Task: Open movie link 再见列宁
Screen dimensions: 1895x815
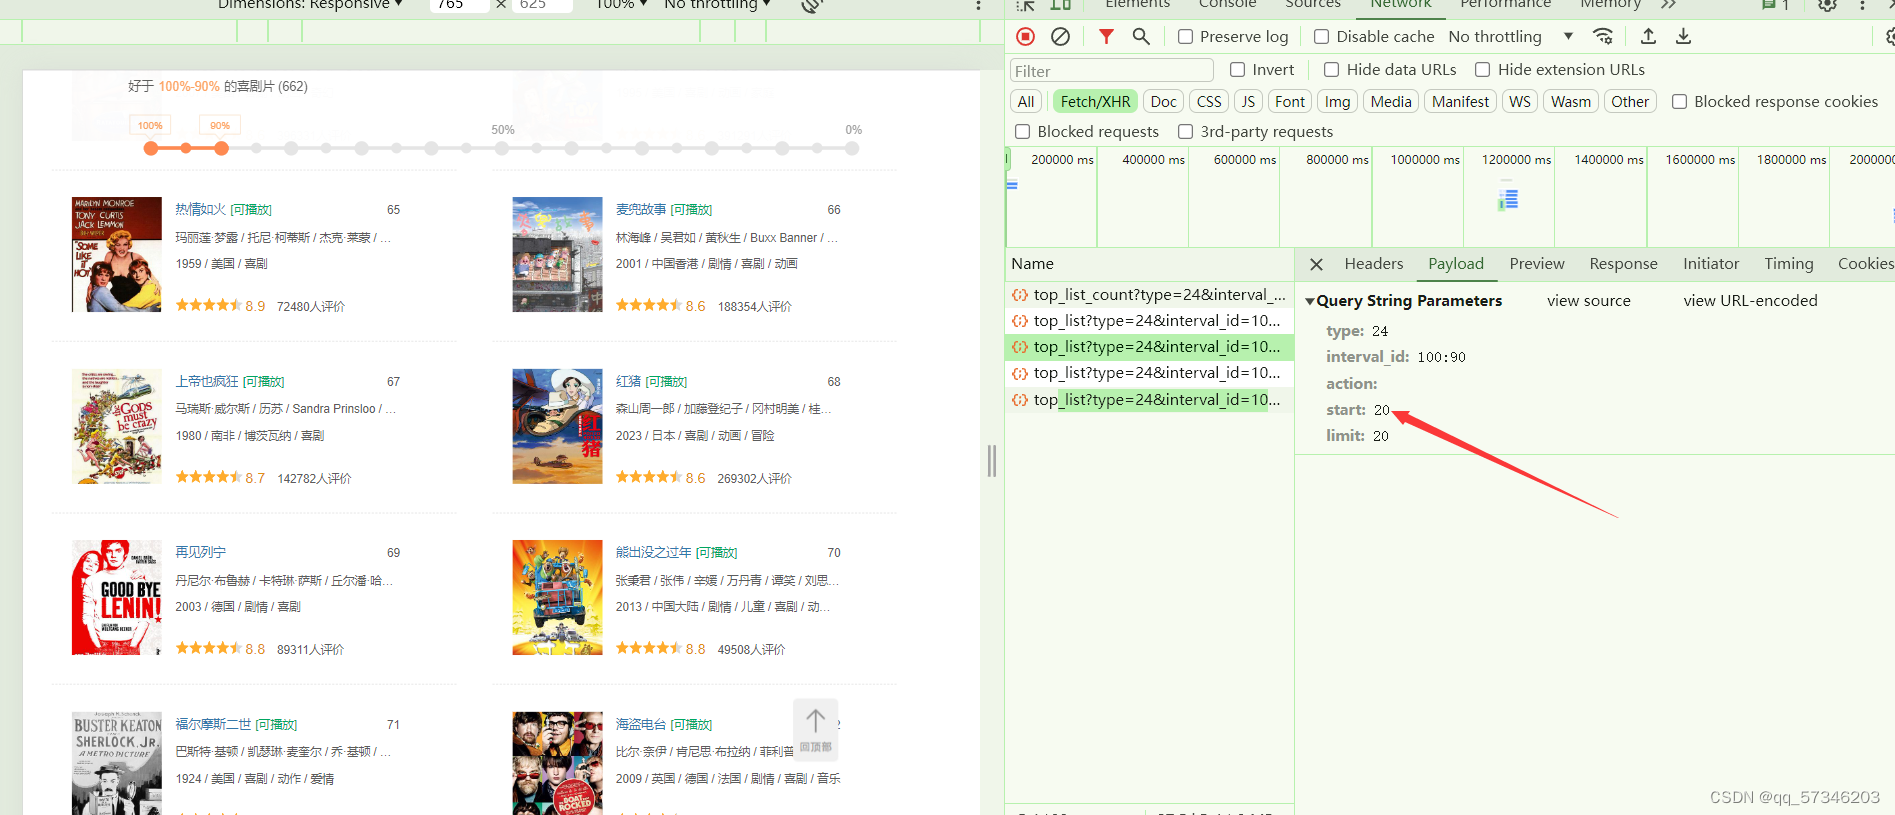Action: pyautogui.click(x=200, y=553)
